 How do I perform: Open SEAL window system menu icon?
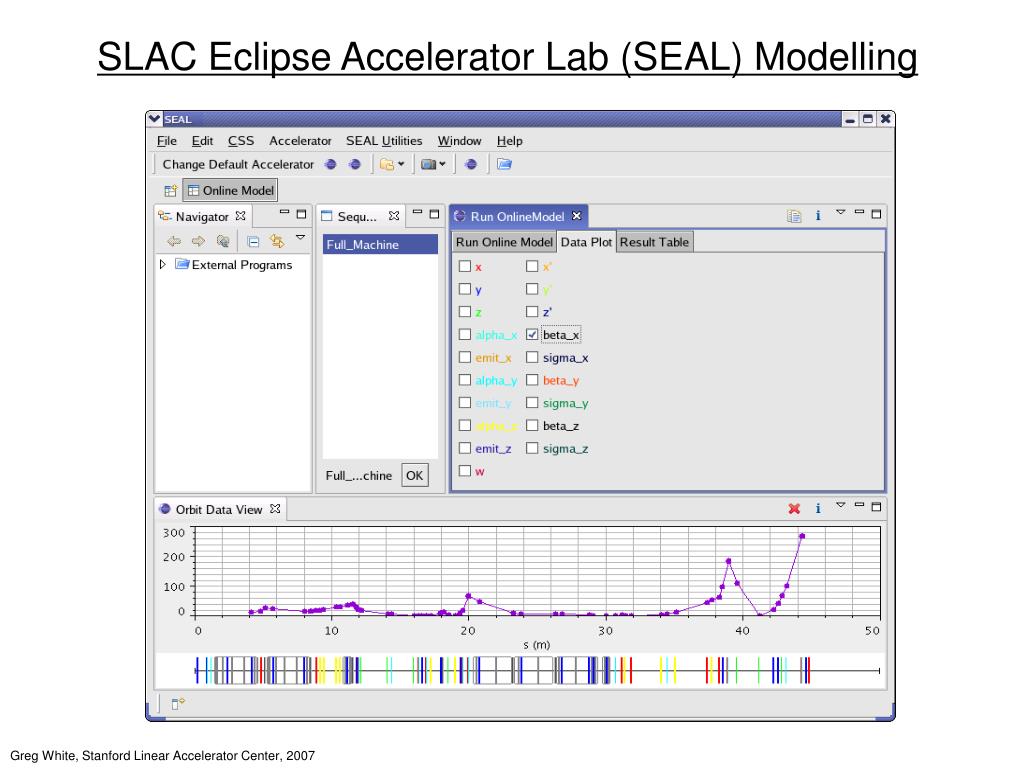coord(155,119)
